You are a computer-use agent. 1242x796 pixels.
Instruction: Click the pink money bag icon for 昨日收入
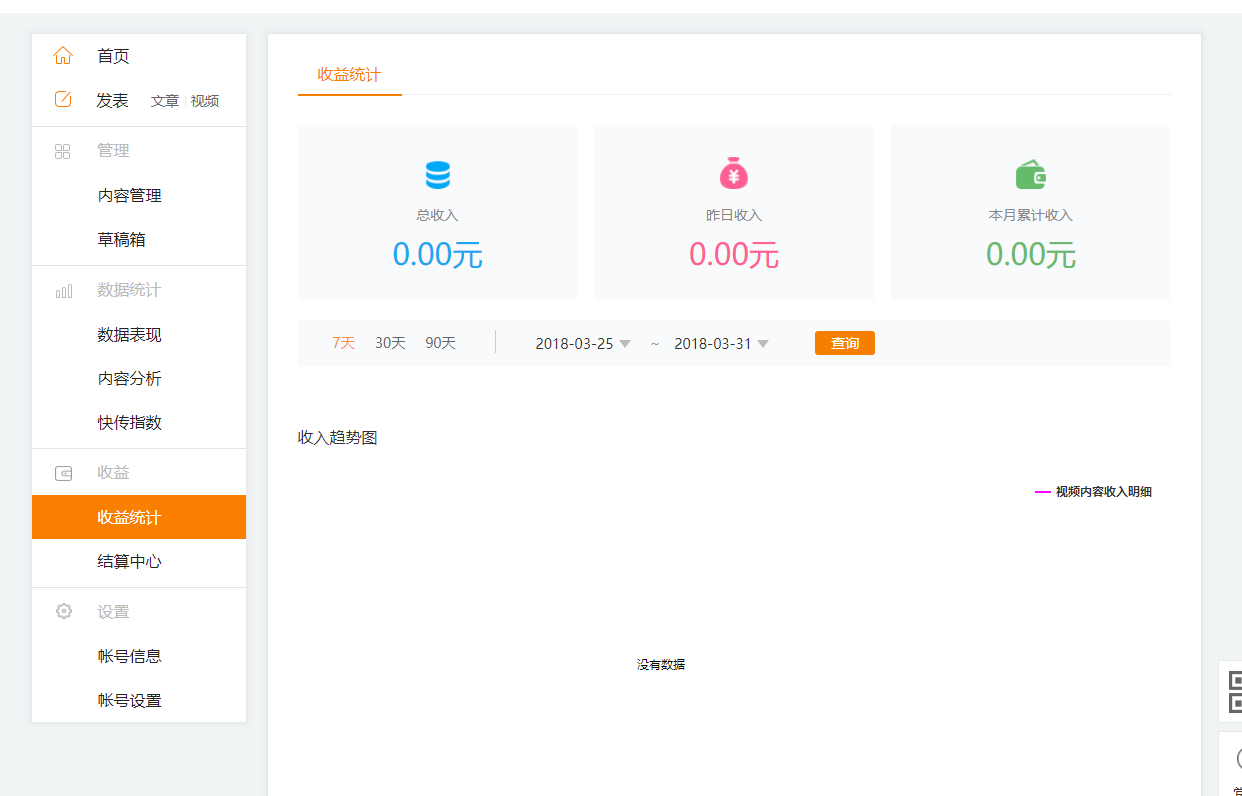733,174
